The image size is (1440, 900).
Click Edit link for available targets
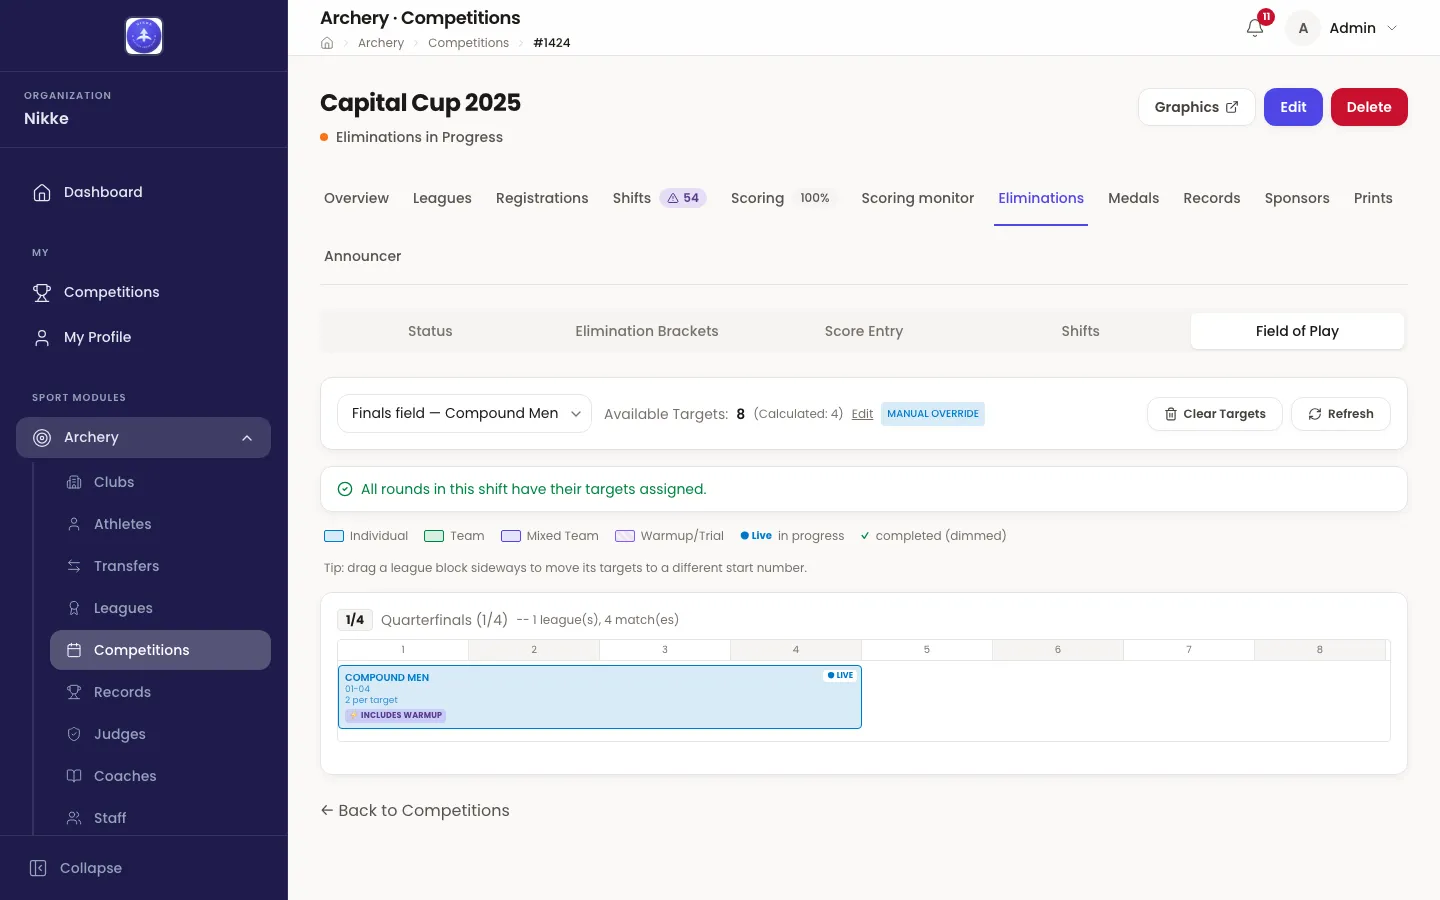(x=862, y=414)
